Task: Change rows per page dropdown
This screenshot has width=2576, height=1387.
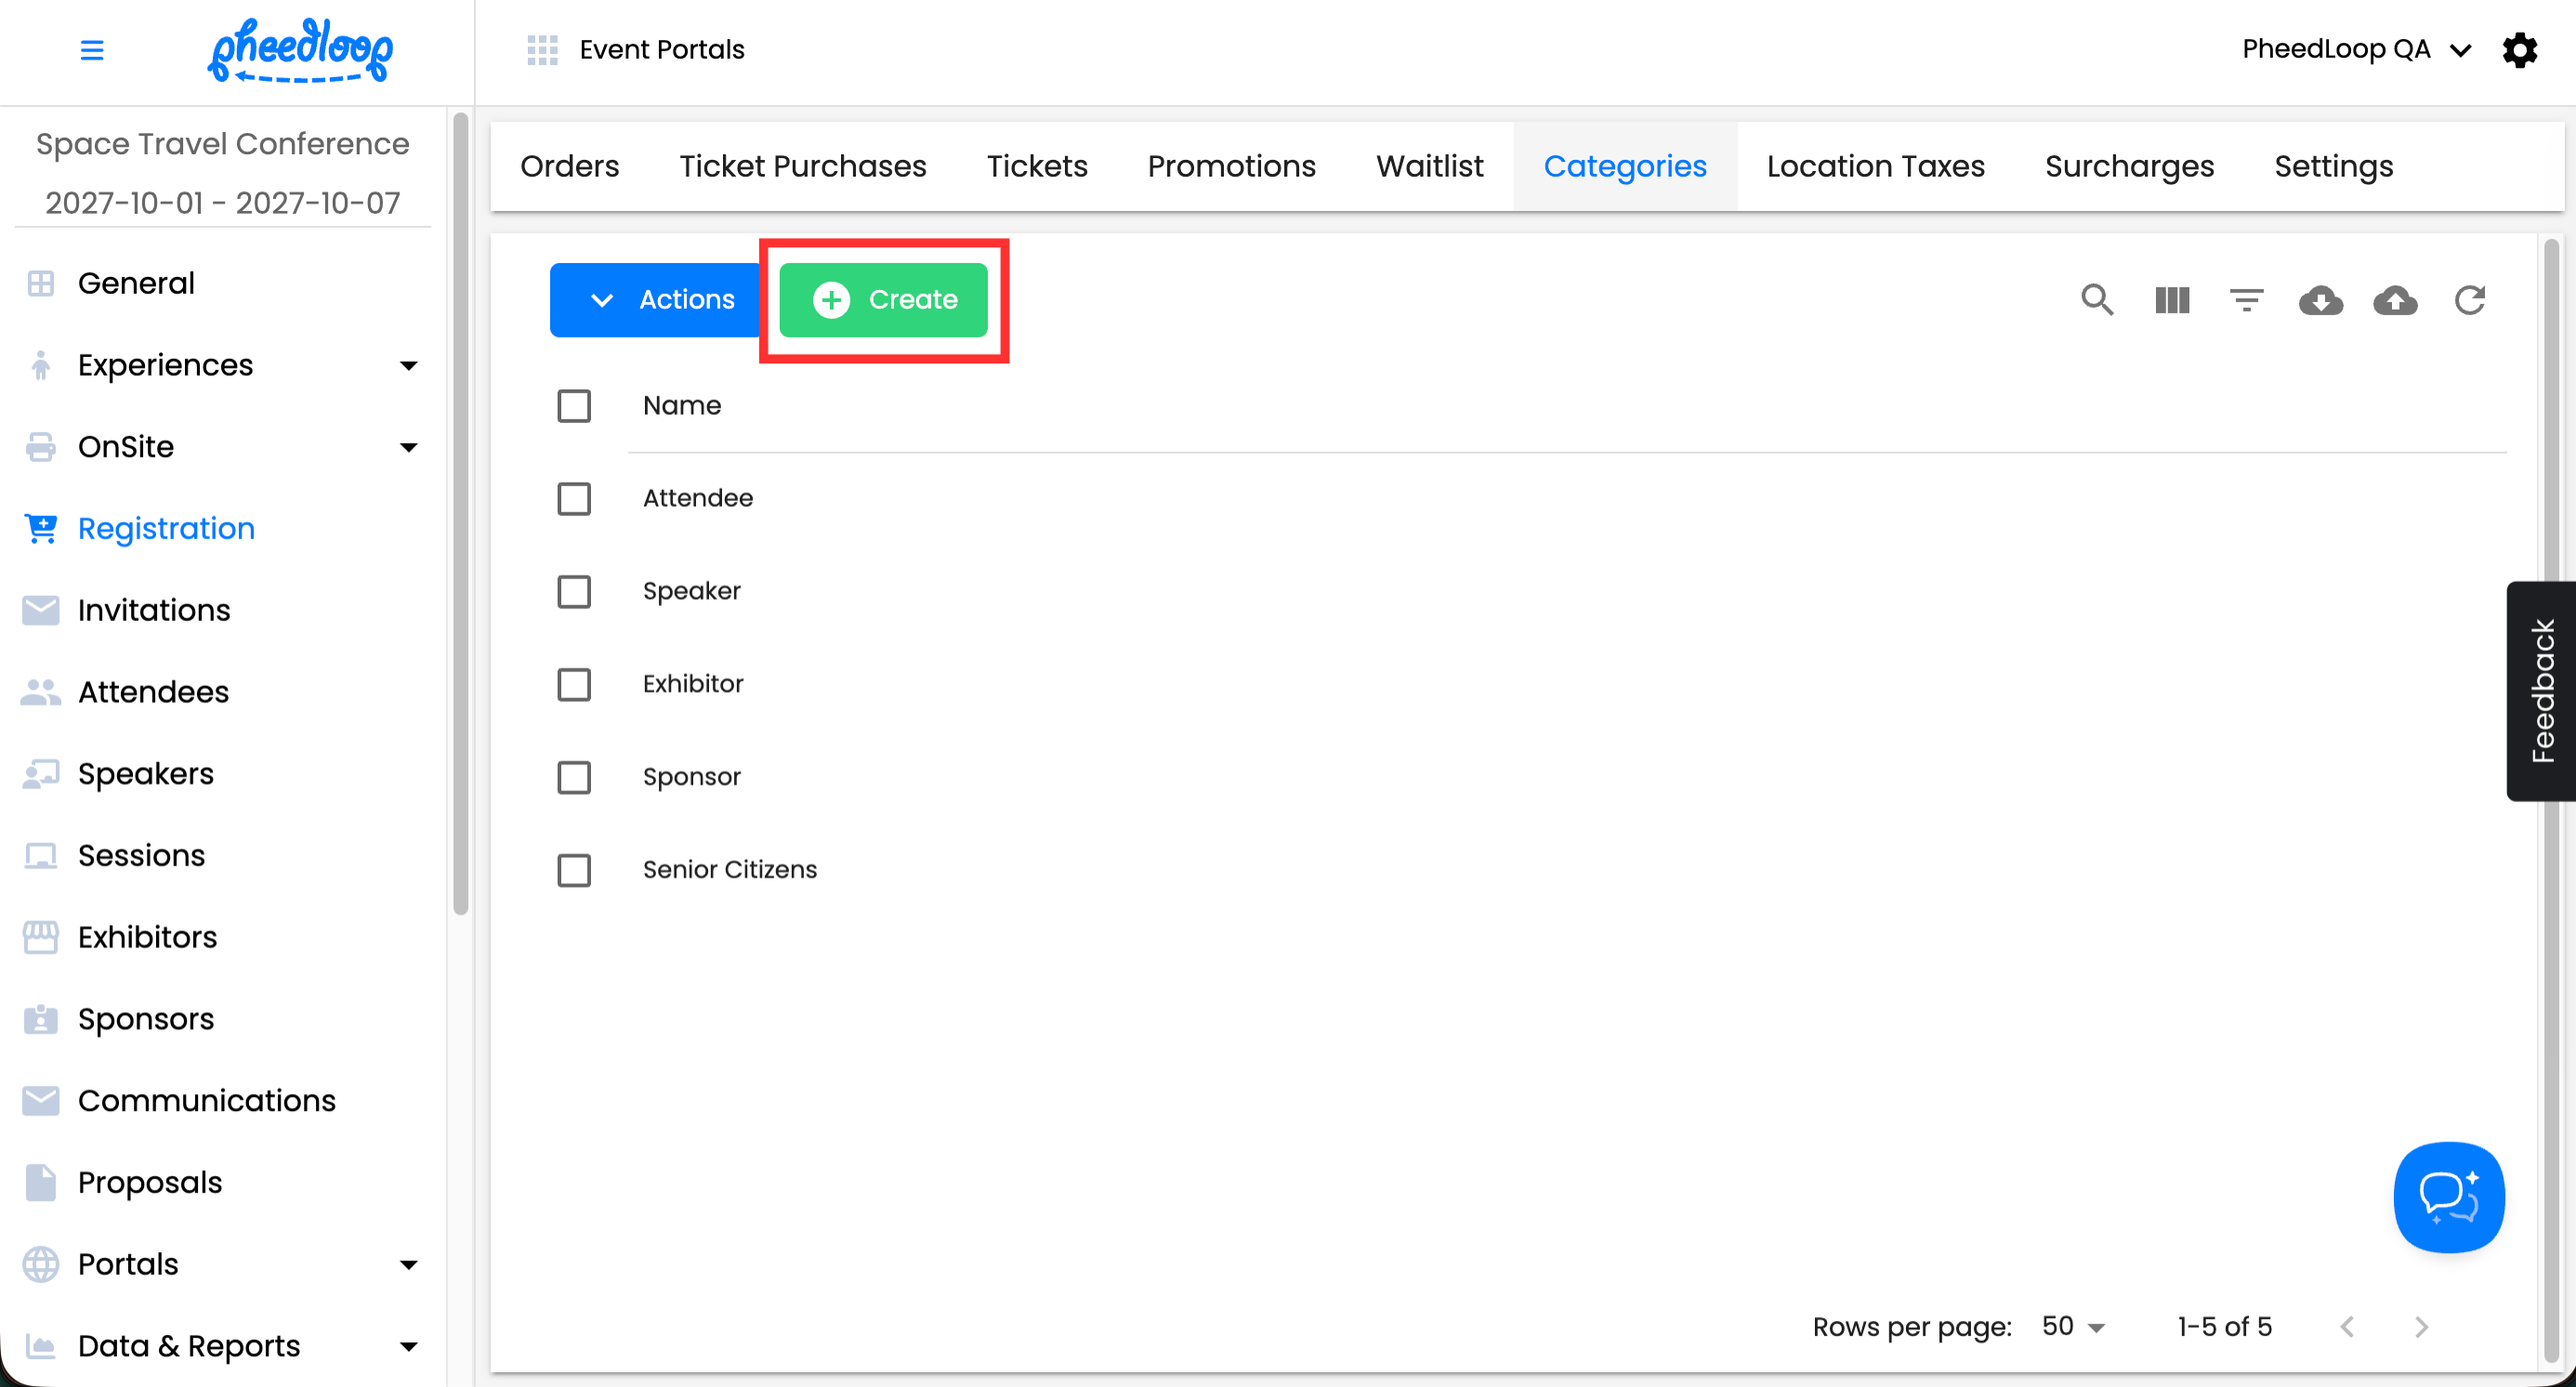Action: [x=2073, y=1326]
